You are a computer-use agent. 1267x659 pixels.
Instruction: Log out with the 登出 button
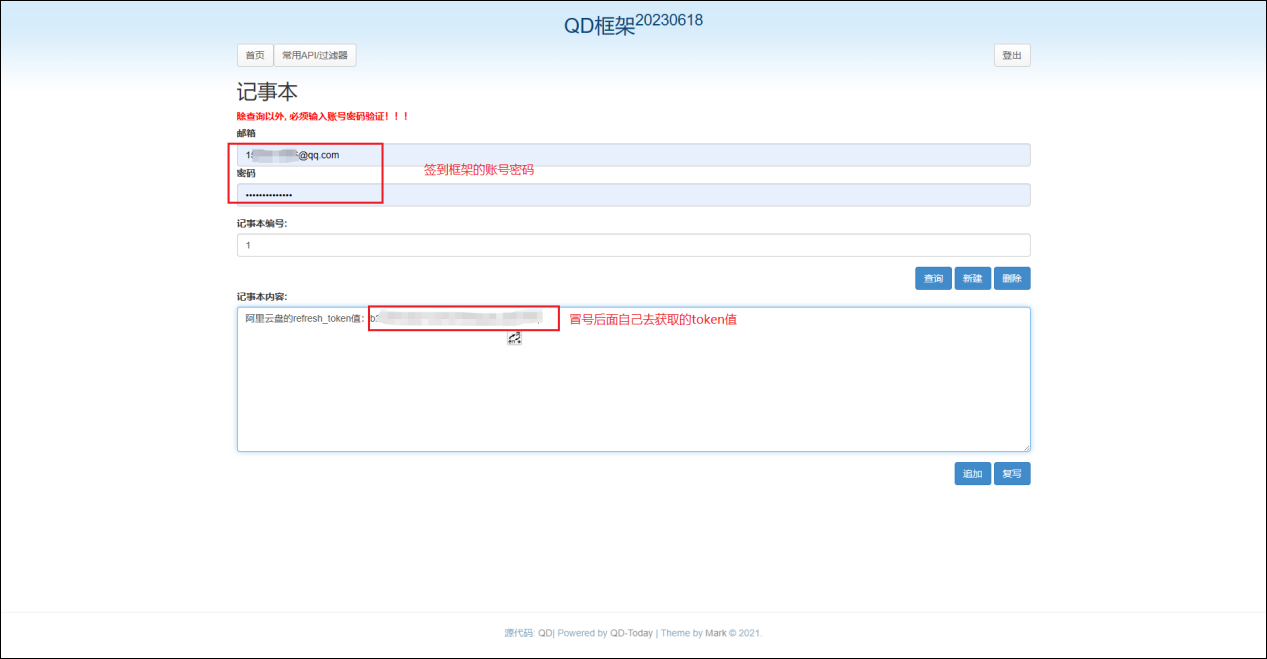pyautogui.click(x=1012, y=56)
